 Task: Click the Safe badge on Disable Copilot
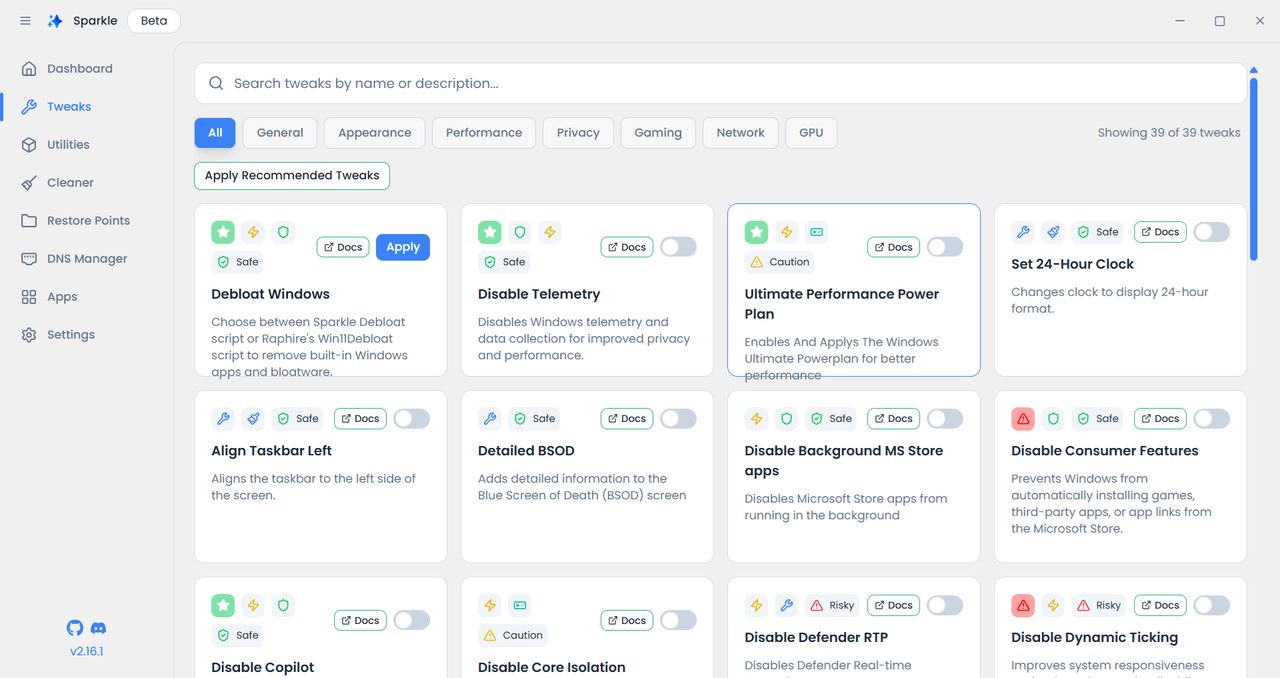click(x=238, y=636)
